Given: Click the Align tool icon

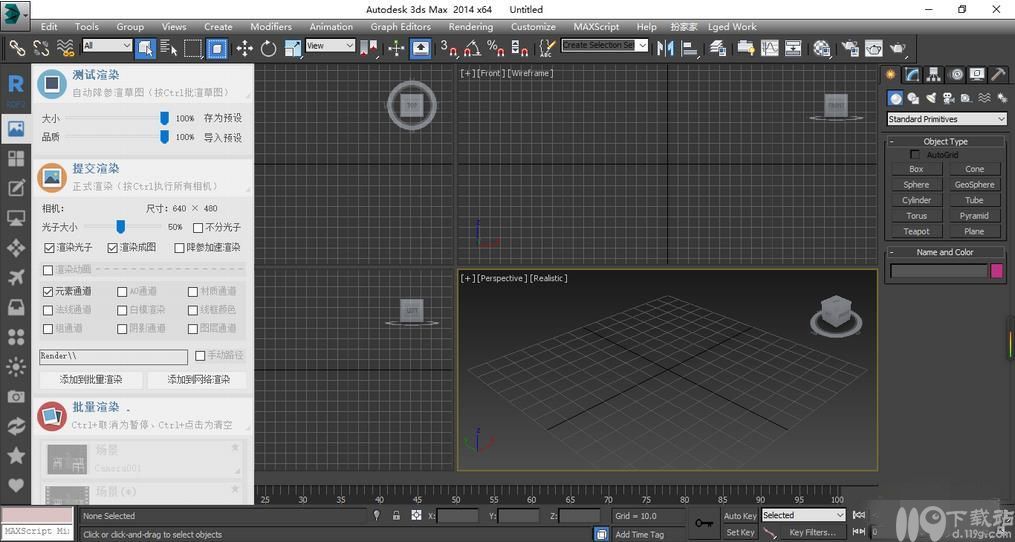Looking at the screenshot, I should (x=690, y=47).
